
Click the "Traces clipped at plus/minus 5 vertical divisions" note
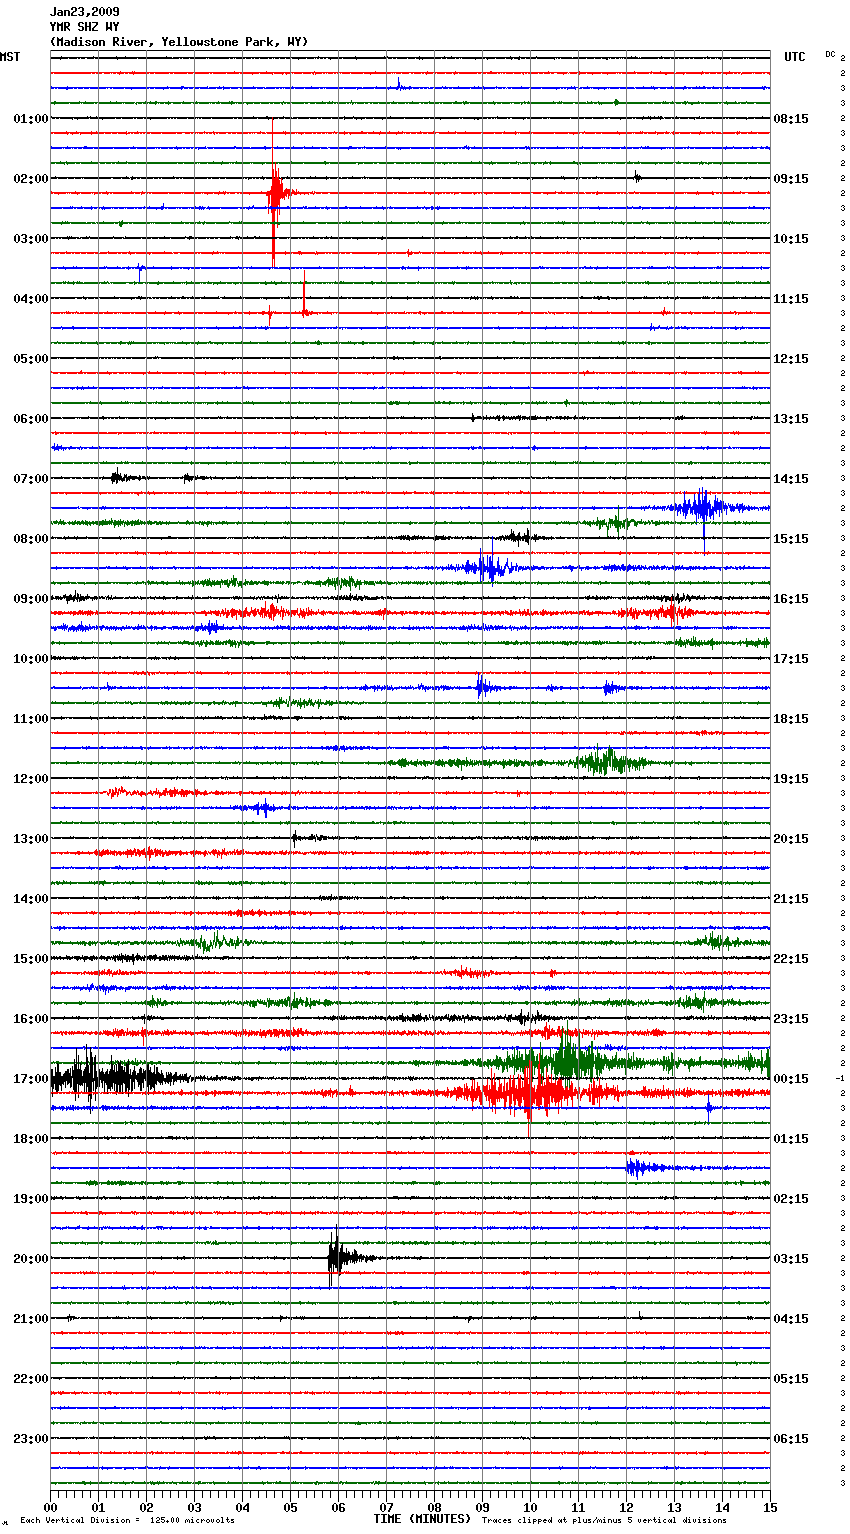click(604, 1521)
